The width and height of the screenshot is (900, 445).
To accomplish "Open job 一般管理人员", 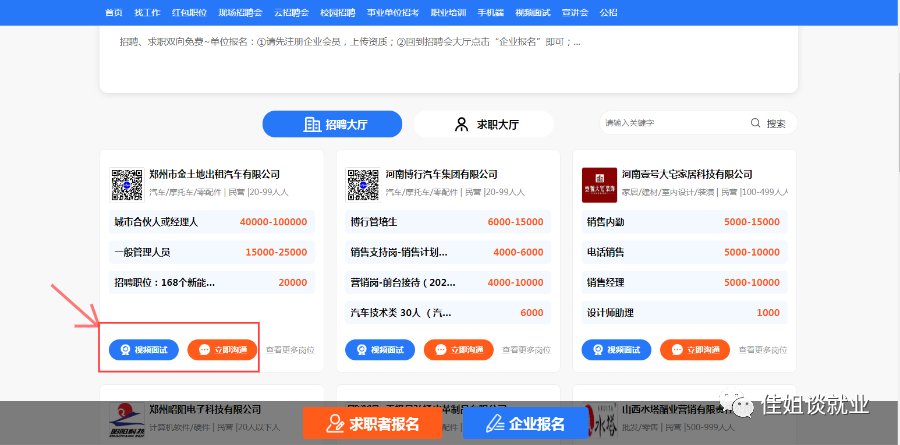I will tap(212, 252).
